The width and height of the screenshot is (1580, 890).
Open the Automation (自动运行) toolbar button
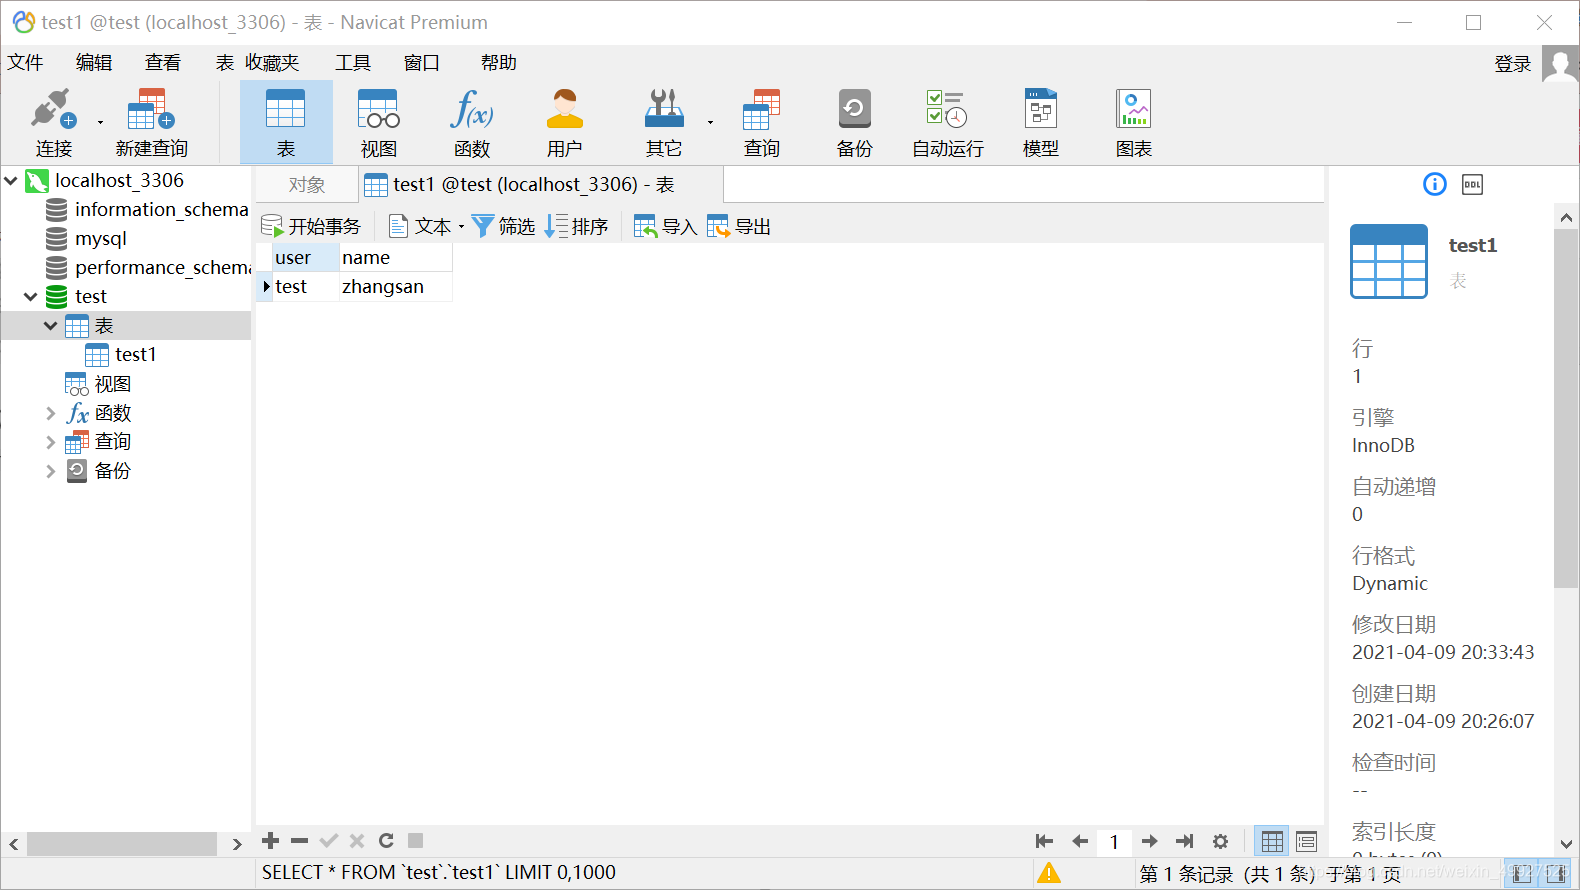(x=948, y=123)
